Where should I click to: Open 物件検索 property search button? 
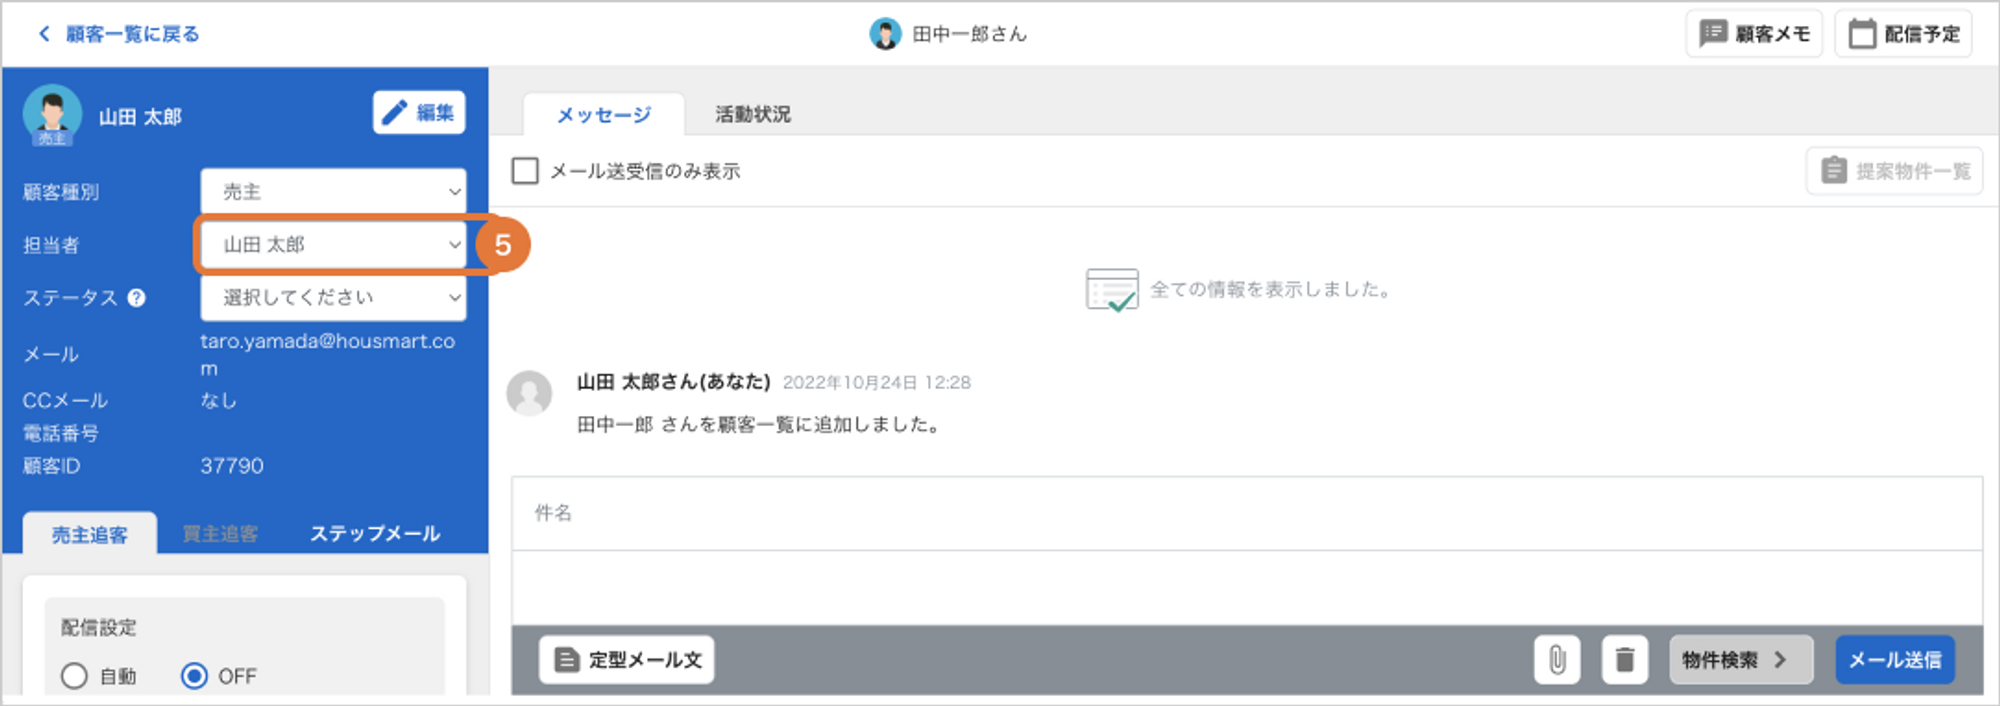click(1741, 660)
